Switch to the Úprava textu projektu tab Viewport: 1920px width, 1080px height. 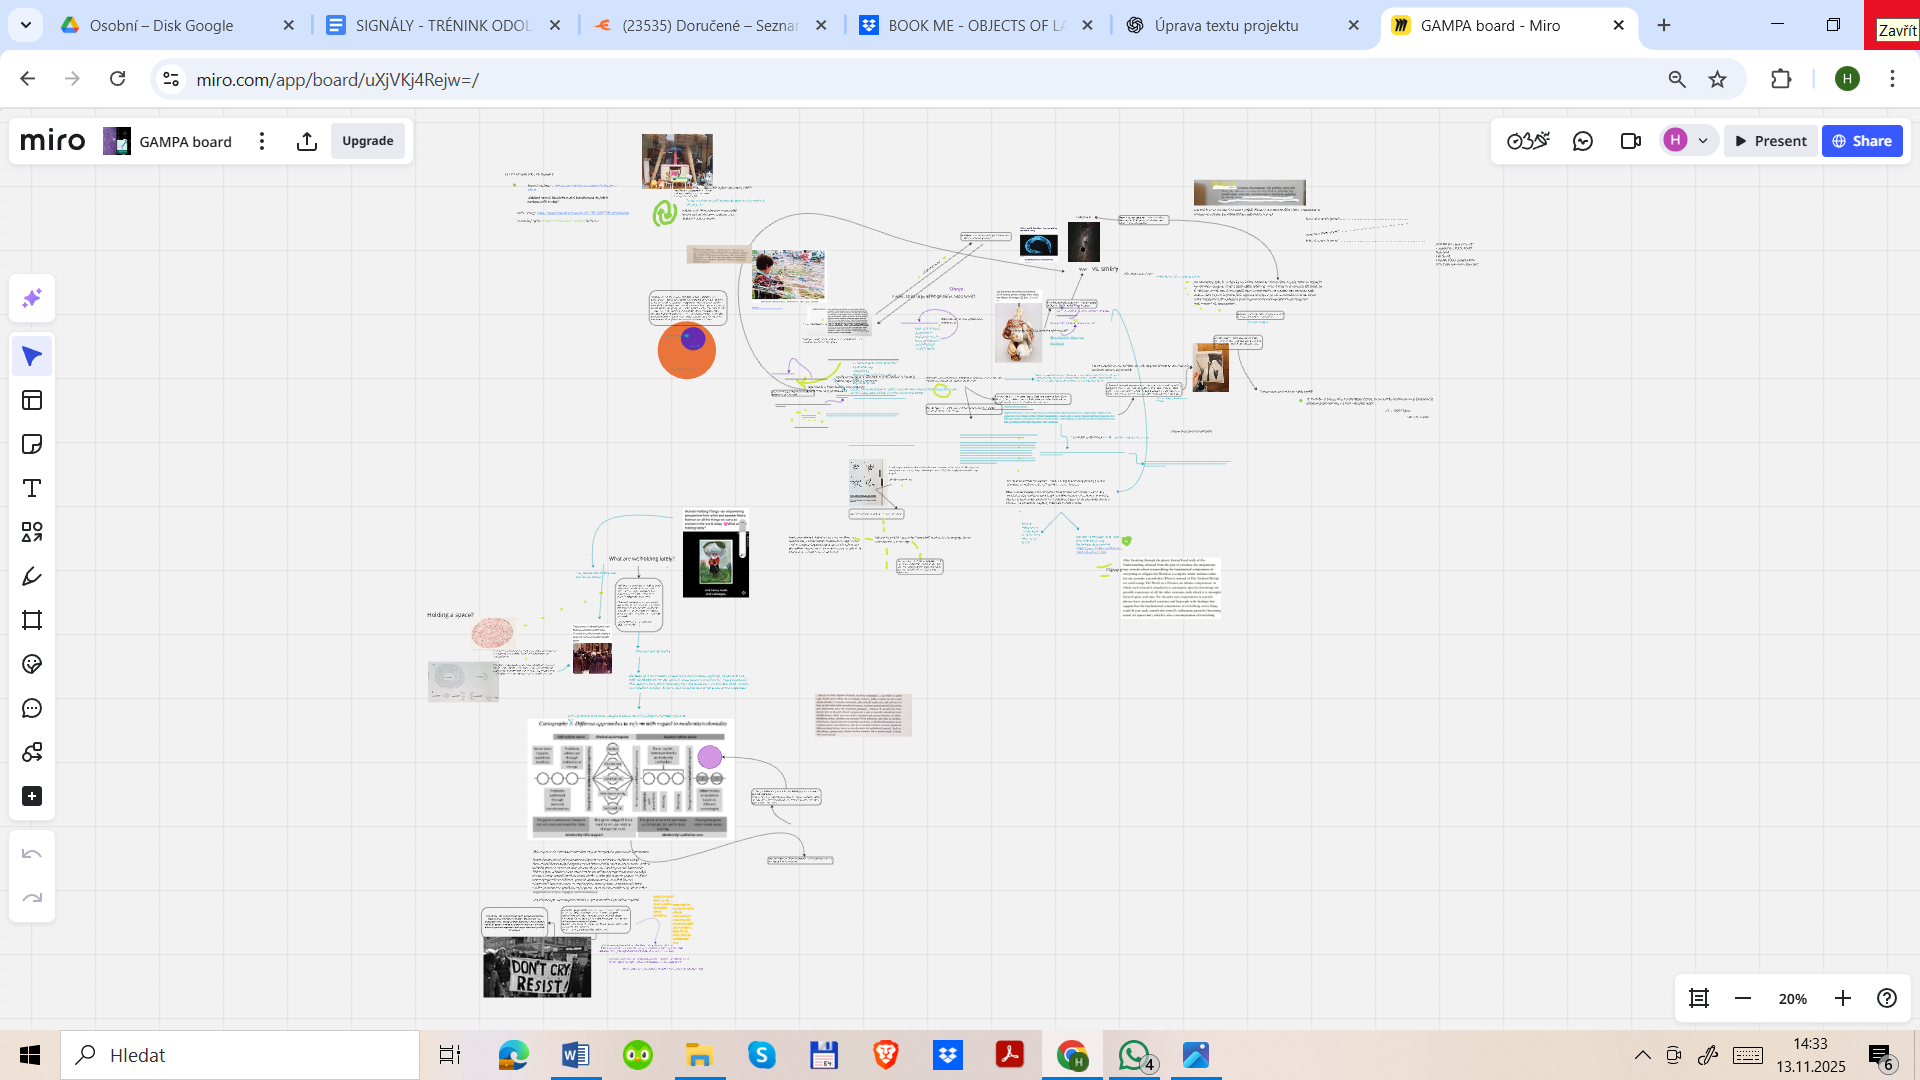pos(1227,26)
